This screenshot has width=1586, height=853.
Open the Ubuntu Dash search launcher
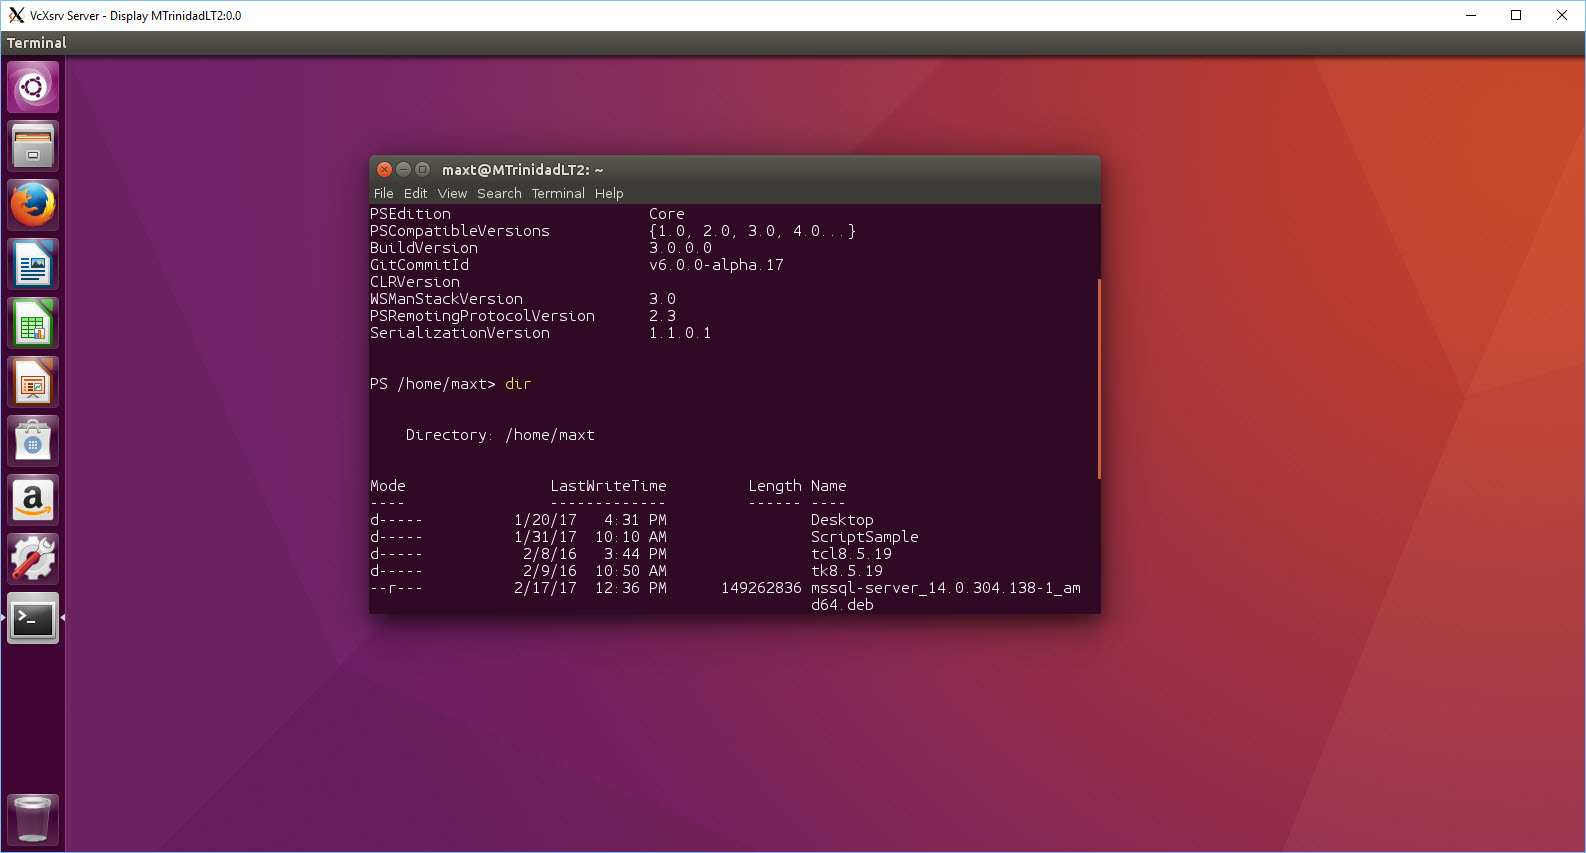point(33,87)
